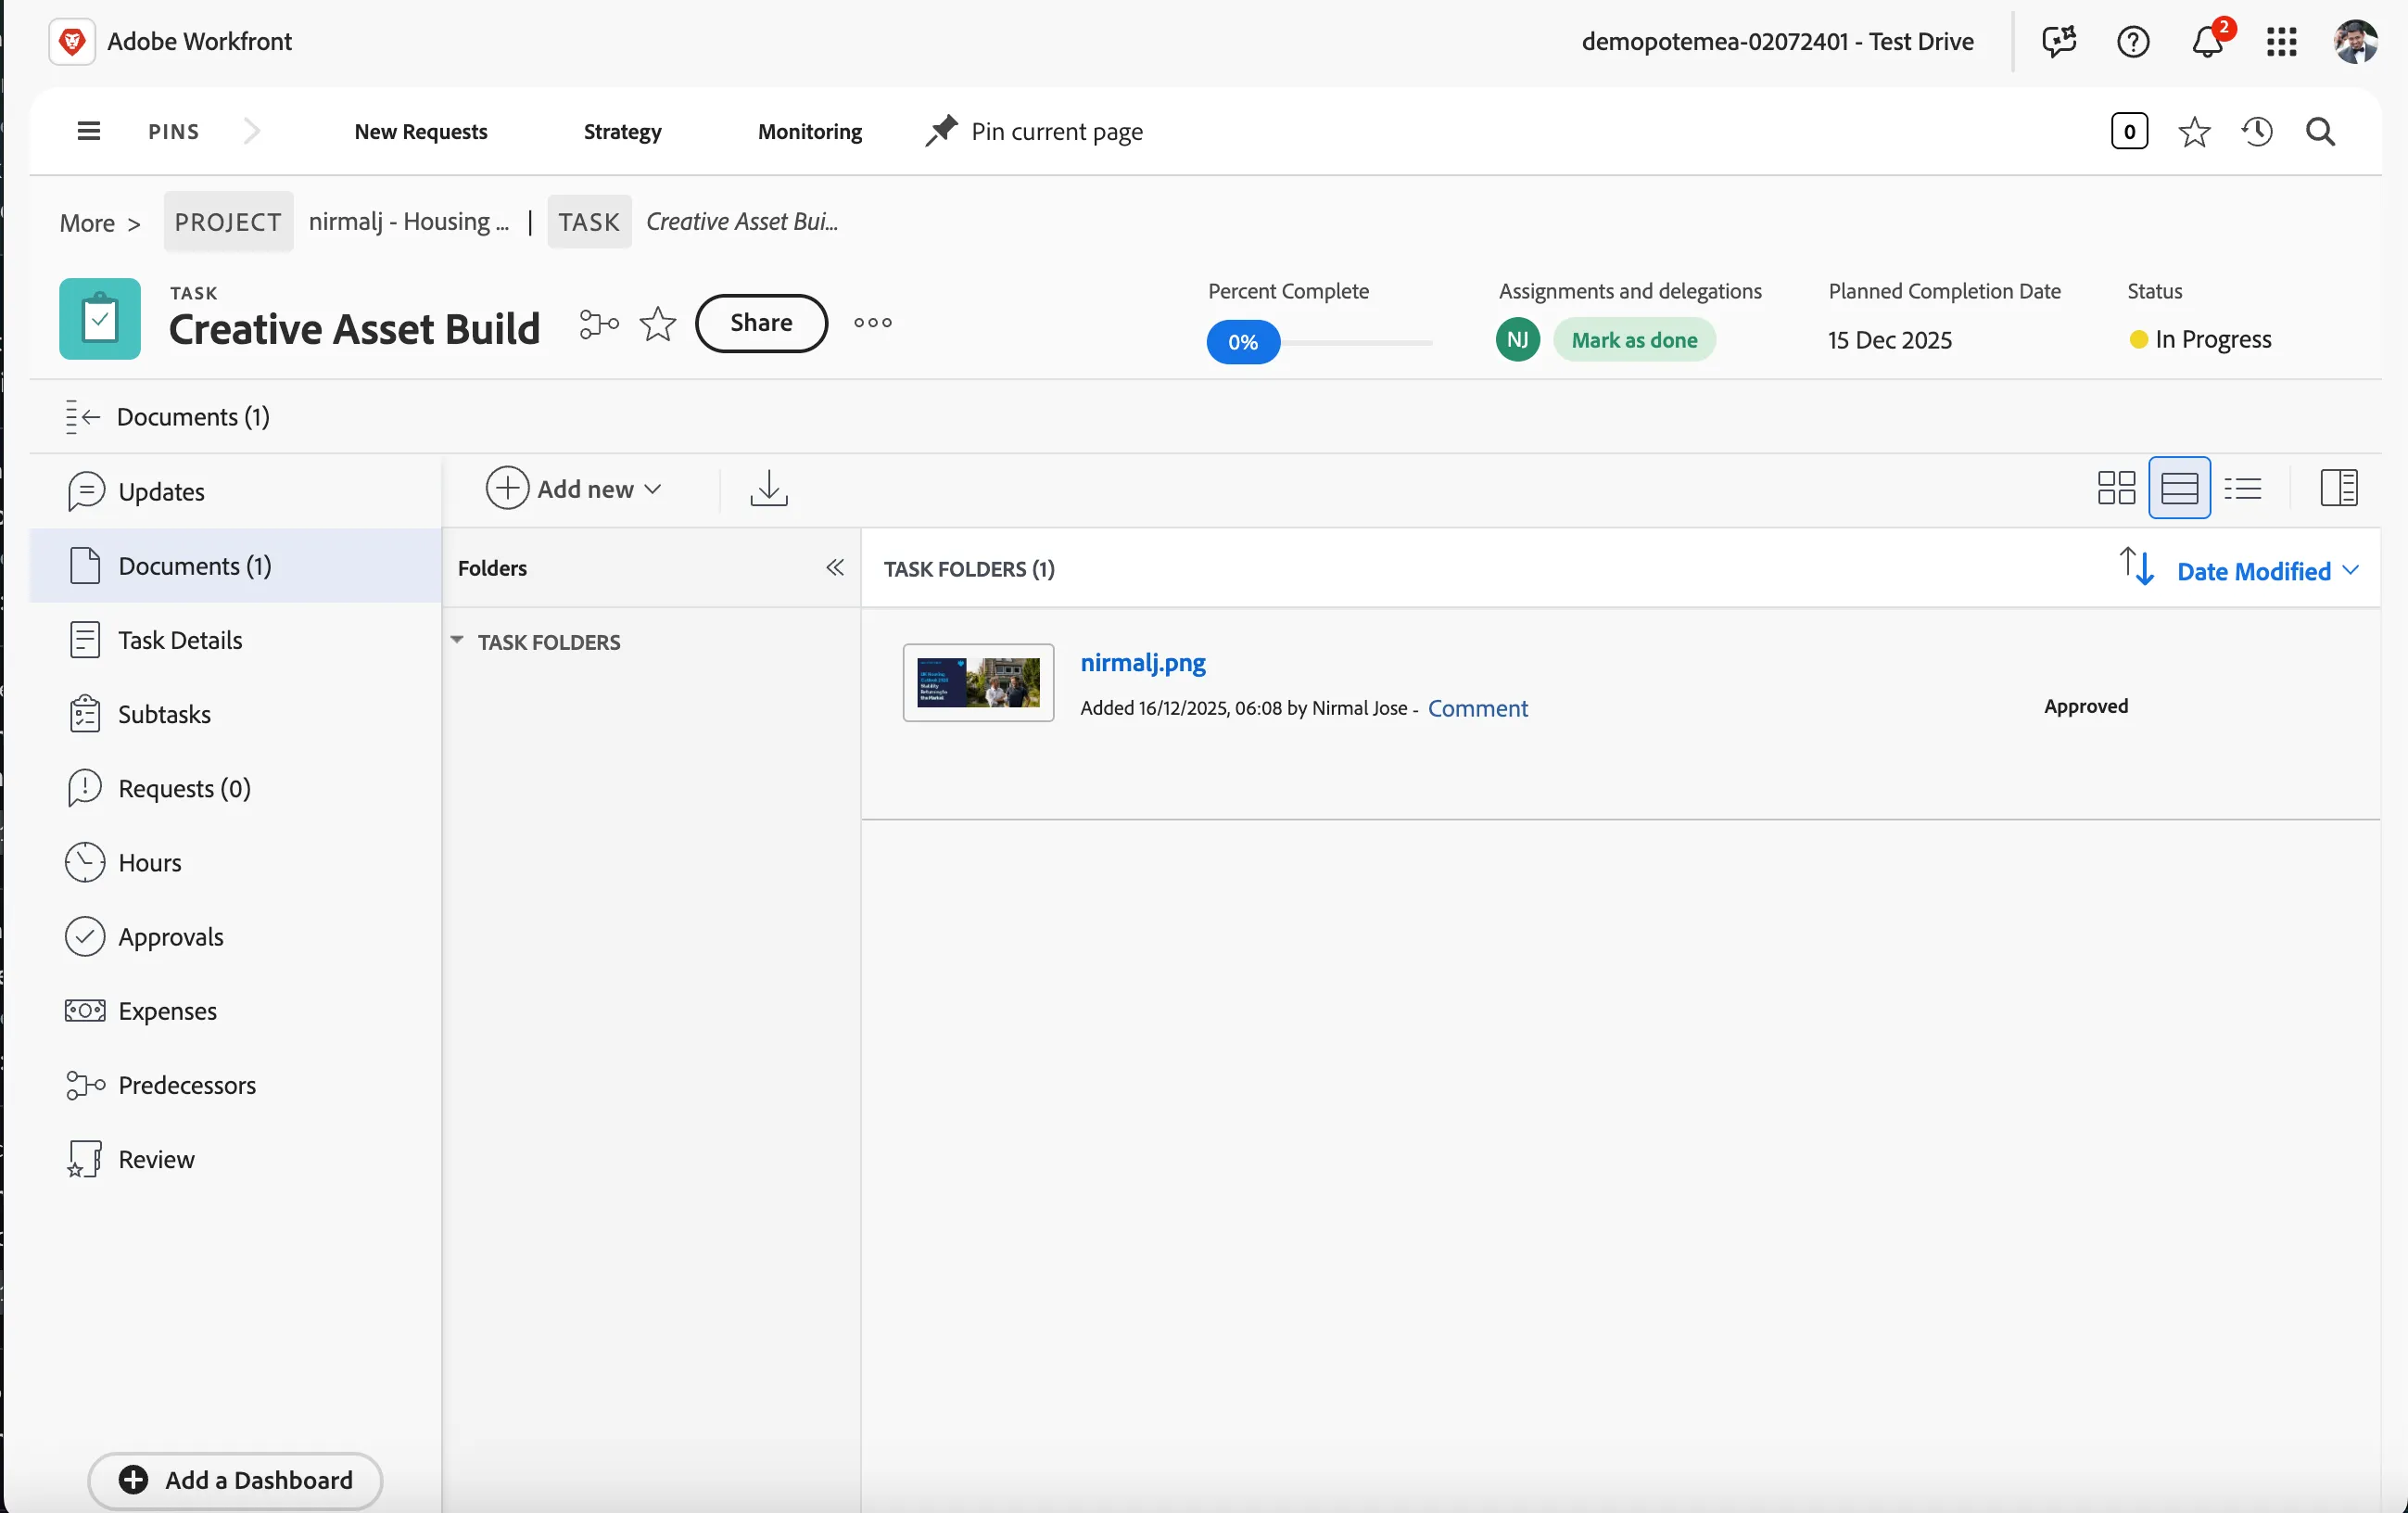Open the Add new dropdown

tap(574, 489)
